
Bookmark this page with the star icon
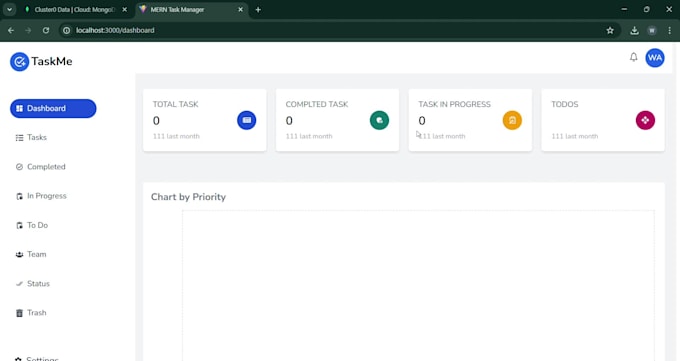[x=610, y=30]
